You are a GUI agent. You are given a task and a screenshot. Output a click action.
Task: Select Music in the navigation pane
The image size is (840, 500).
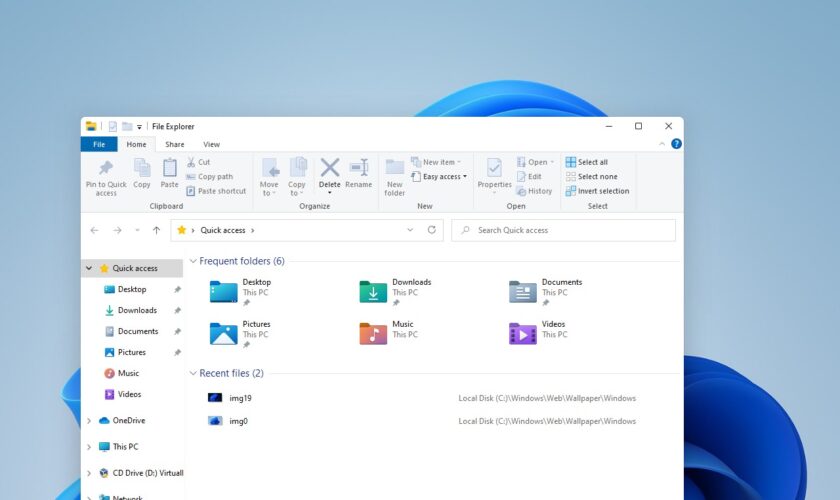[x=128, y=373]
